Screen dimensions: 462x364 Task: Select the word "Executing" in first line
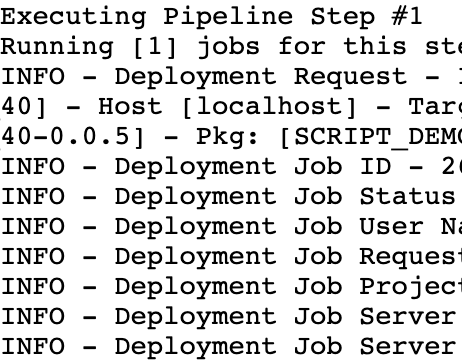[73, 17]
